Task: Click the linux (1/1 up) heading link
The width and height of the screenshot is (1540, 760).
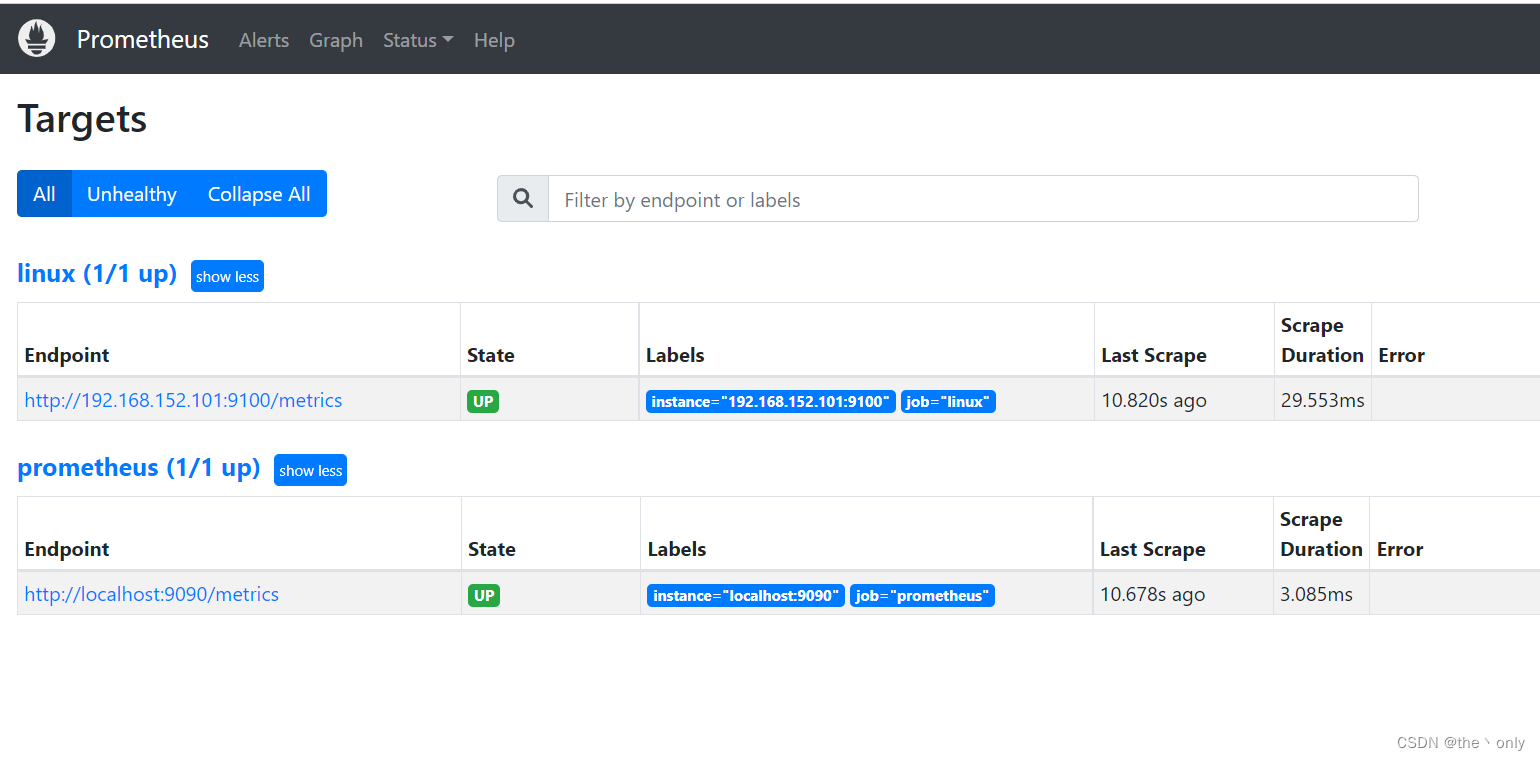Action: click(x=97, y=273)
